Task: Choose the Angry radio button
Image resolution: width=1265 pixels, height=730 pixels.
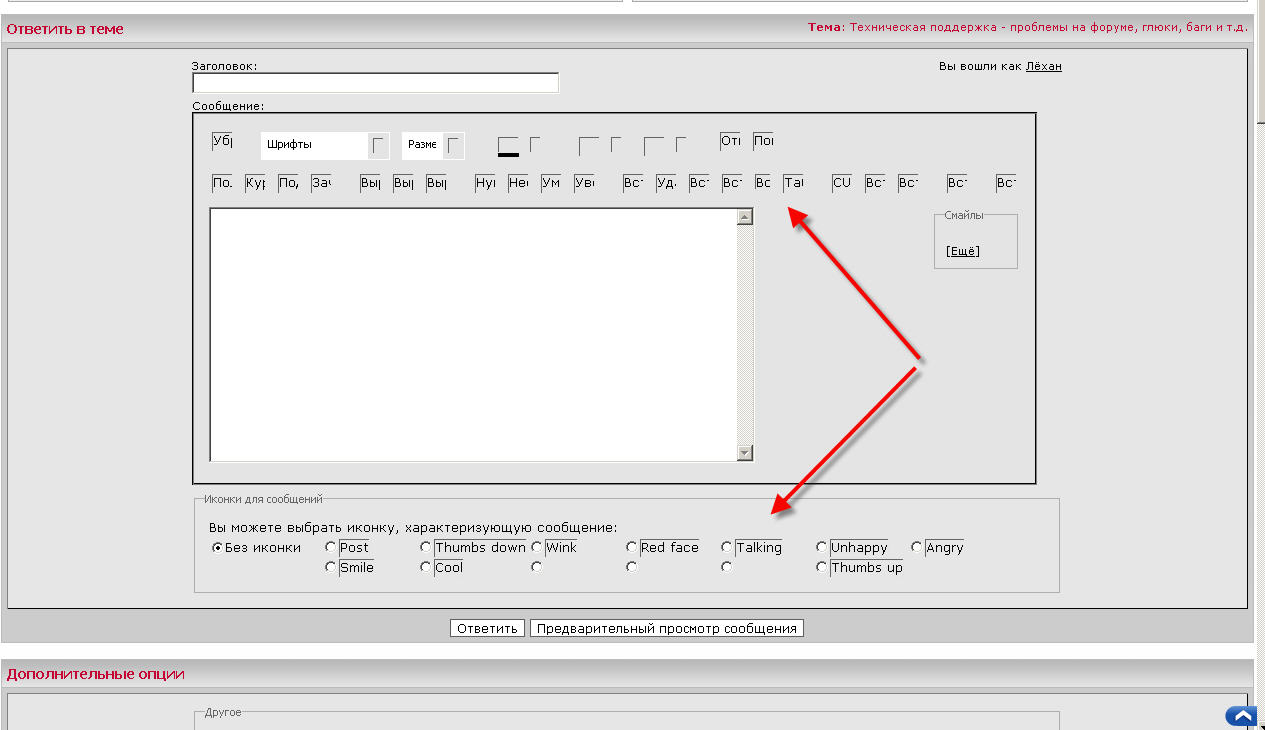Action: coord(917,547)
